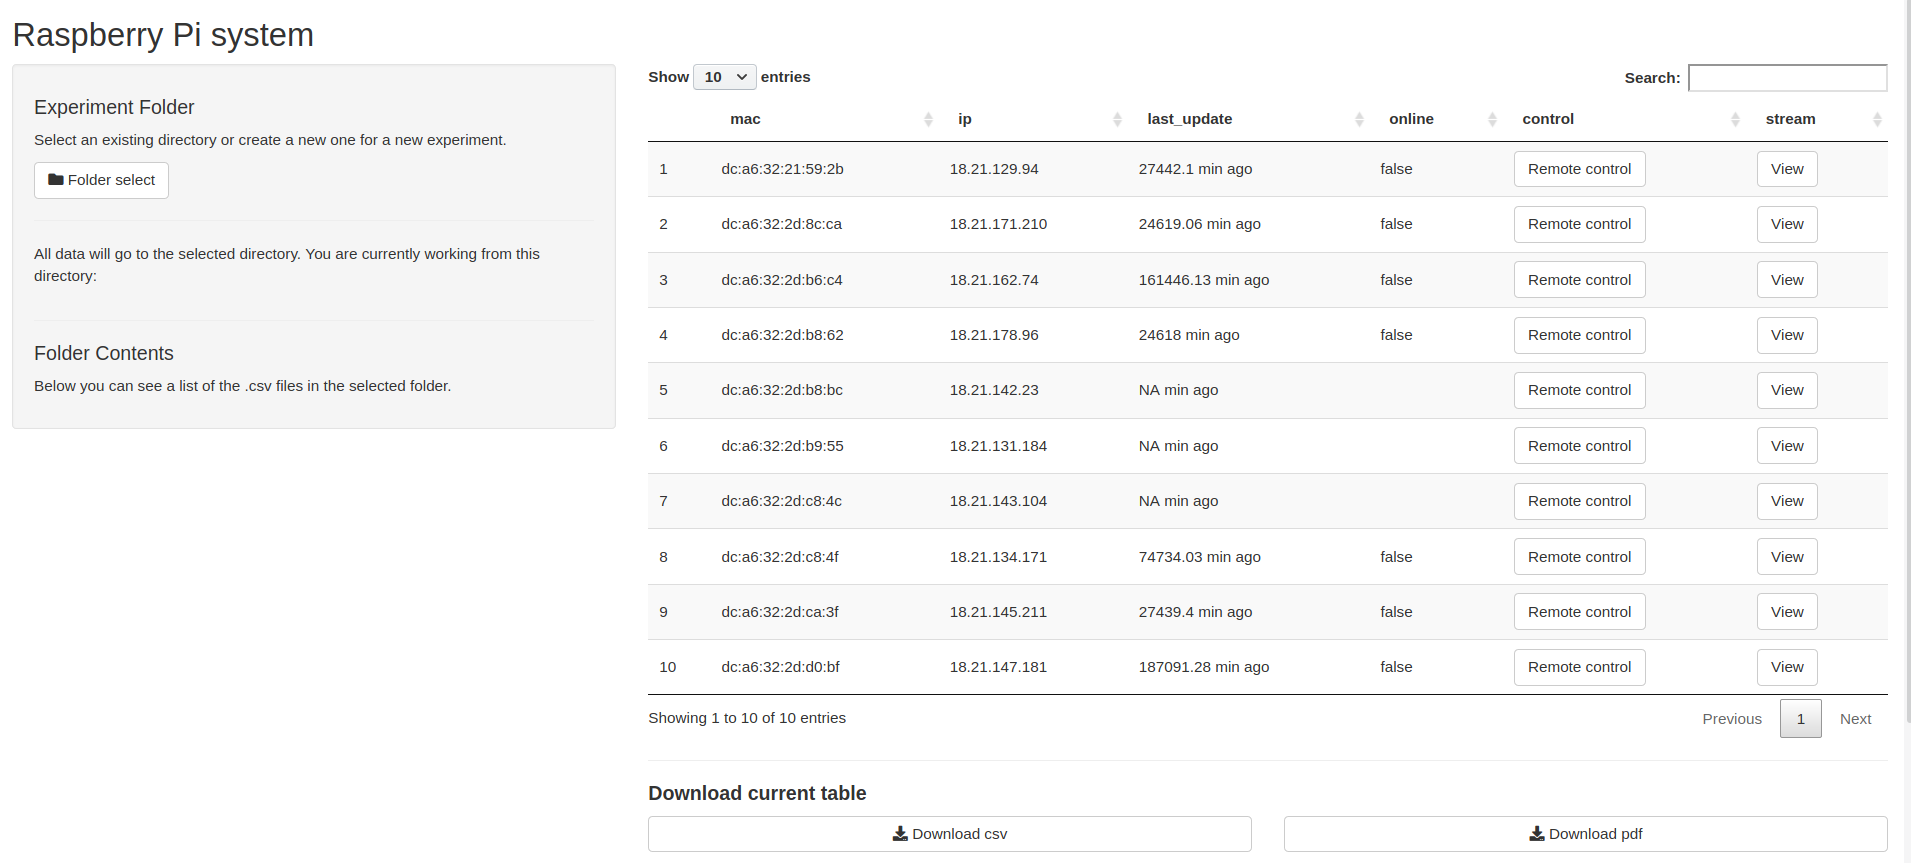Image resolution: width=1911 pixels, height=863 pixels.
Task: Remote control device dc:a6:32:2d:ca:3f
Action: (x=1579, y=612)
